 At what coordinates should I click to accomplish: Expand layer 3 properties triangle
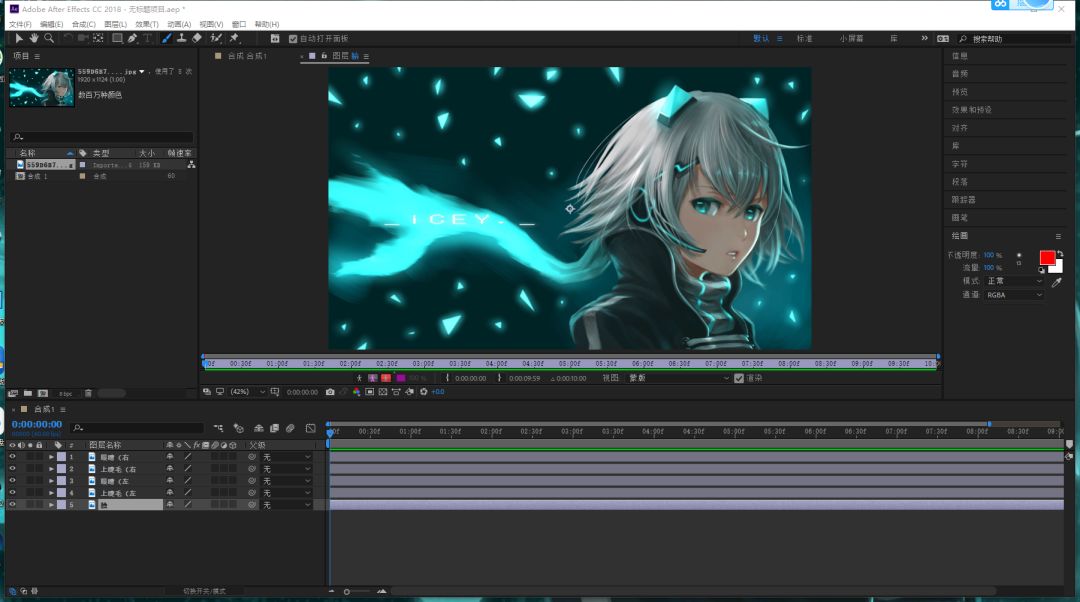pos(51,481)
